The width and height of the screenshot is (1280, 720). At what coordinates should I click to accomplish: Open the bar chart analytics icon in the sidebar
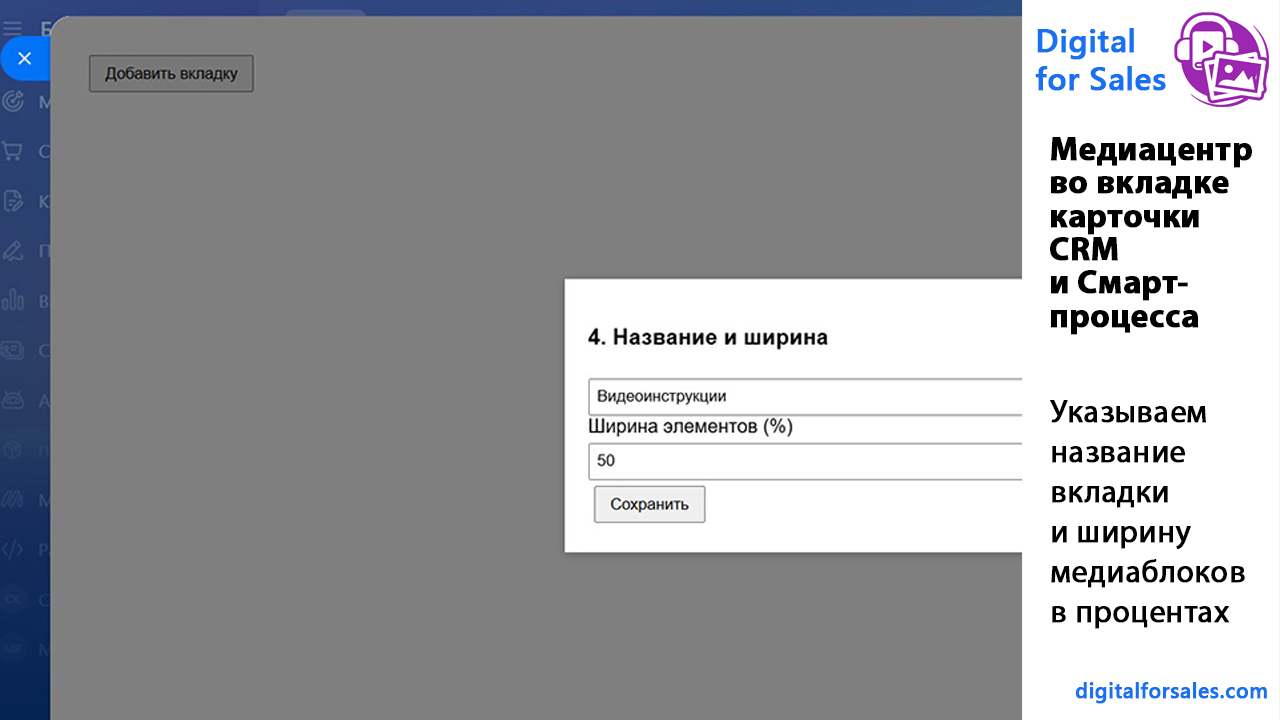coord(13,299)
